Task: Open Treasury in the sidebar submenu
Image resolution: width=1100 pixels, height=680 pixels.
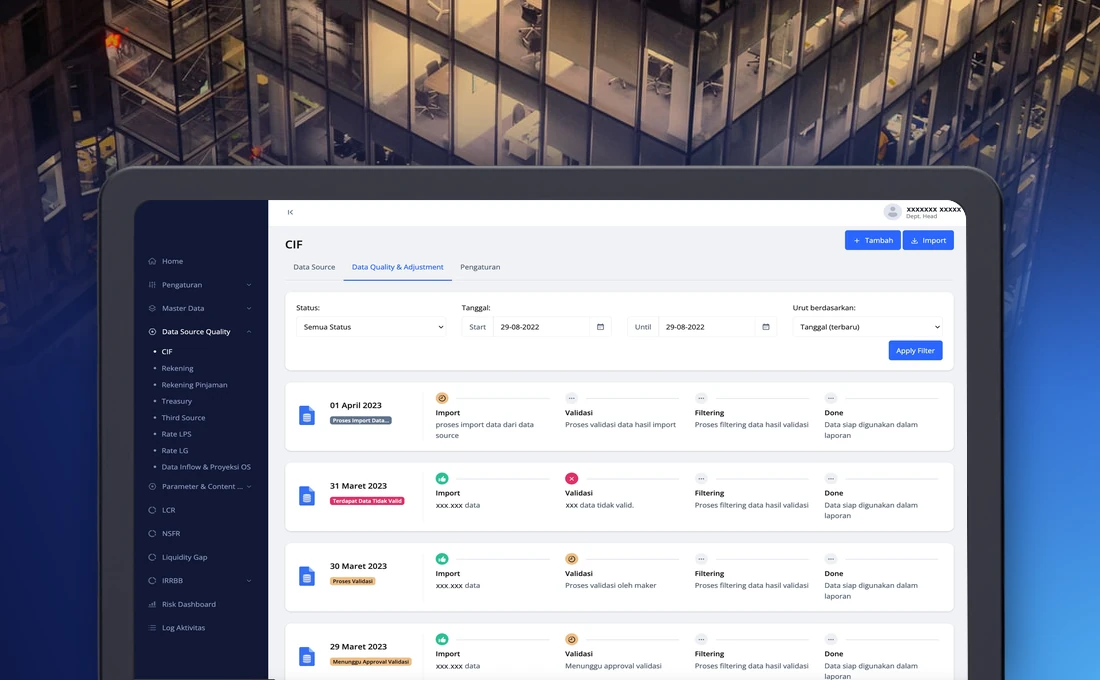Action: coord(177,401)
